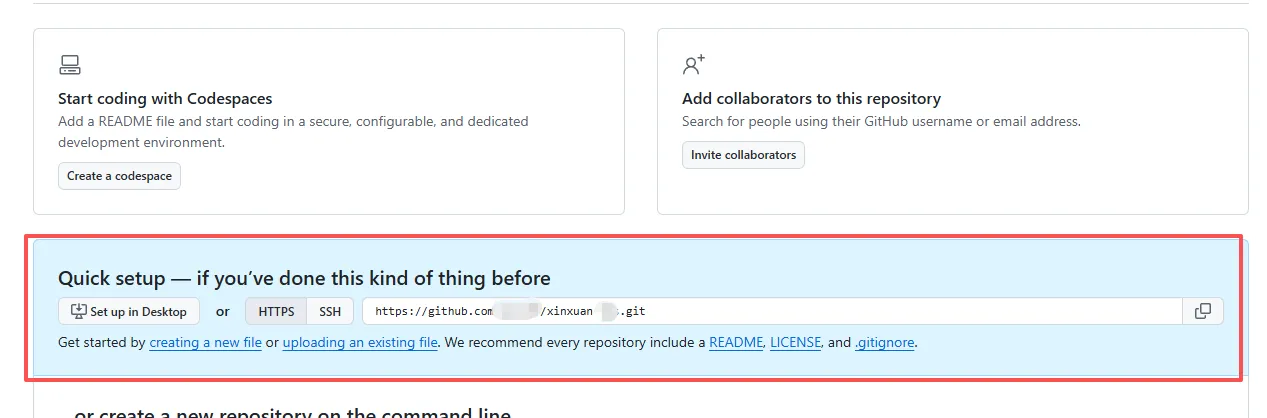The image size is (1267, 418).
Task: Follow the uploading an existing file link
Action: (360, 343)
